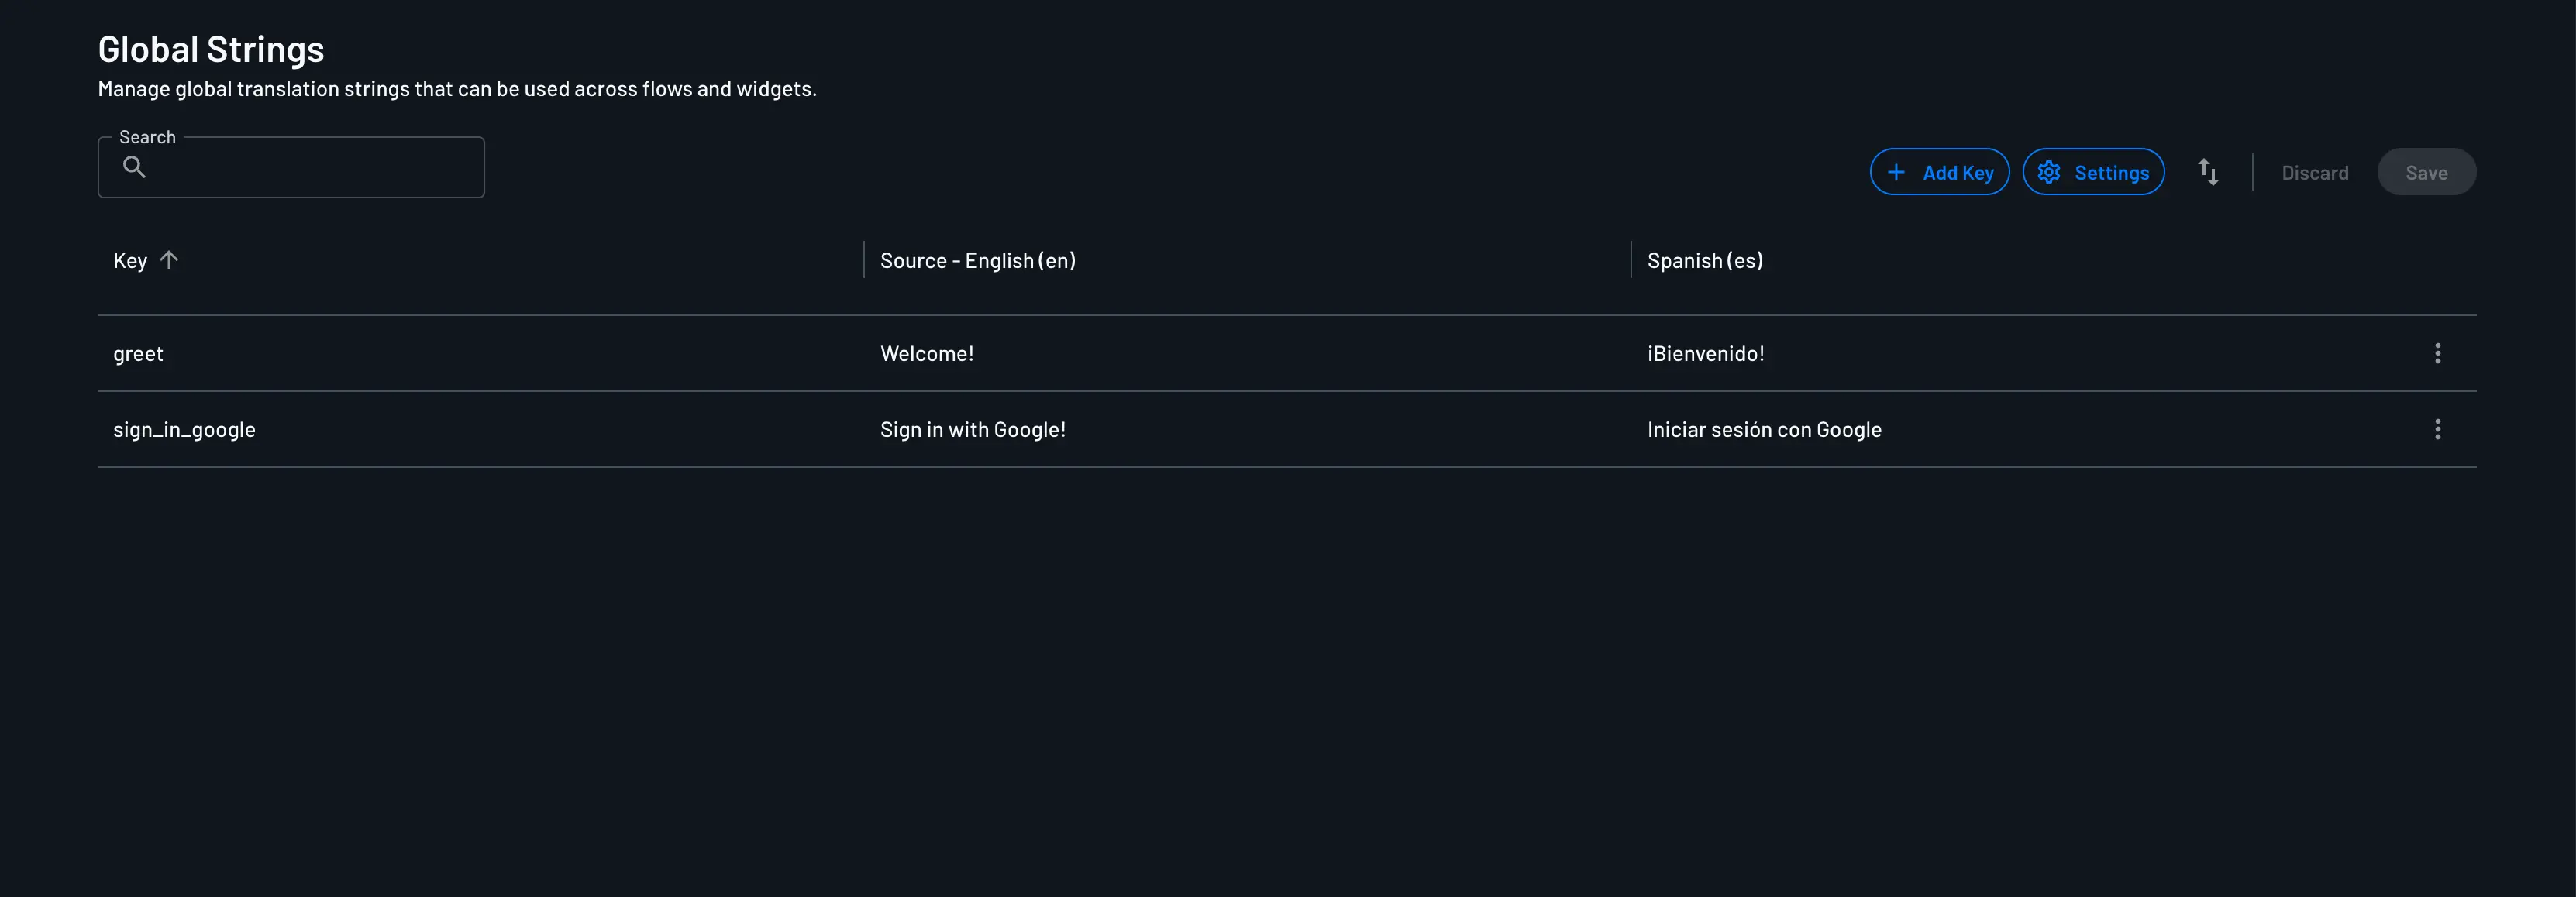
Task: Open the Settings gear icon
Action: click(2048, 172)
